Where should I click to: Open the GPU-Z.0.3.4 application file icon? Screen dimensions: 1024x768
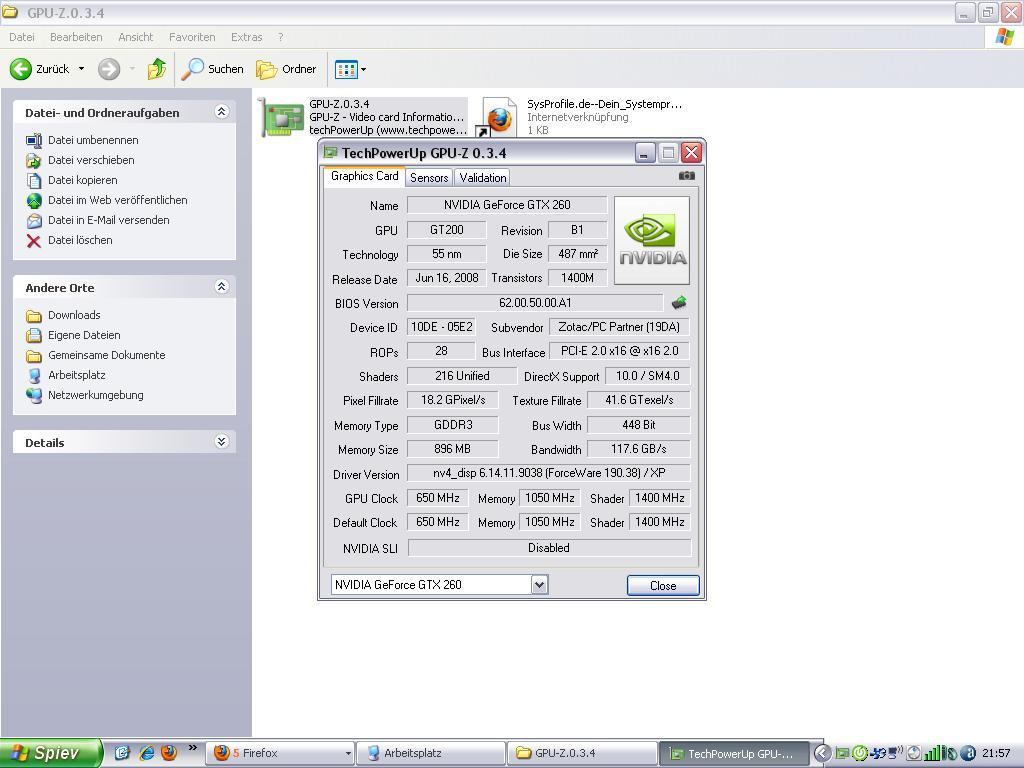coord(283,118)
